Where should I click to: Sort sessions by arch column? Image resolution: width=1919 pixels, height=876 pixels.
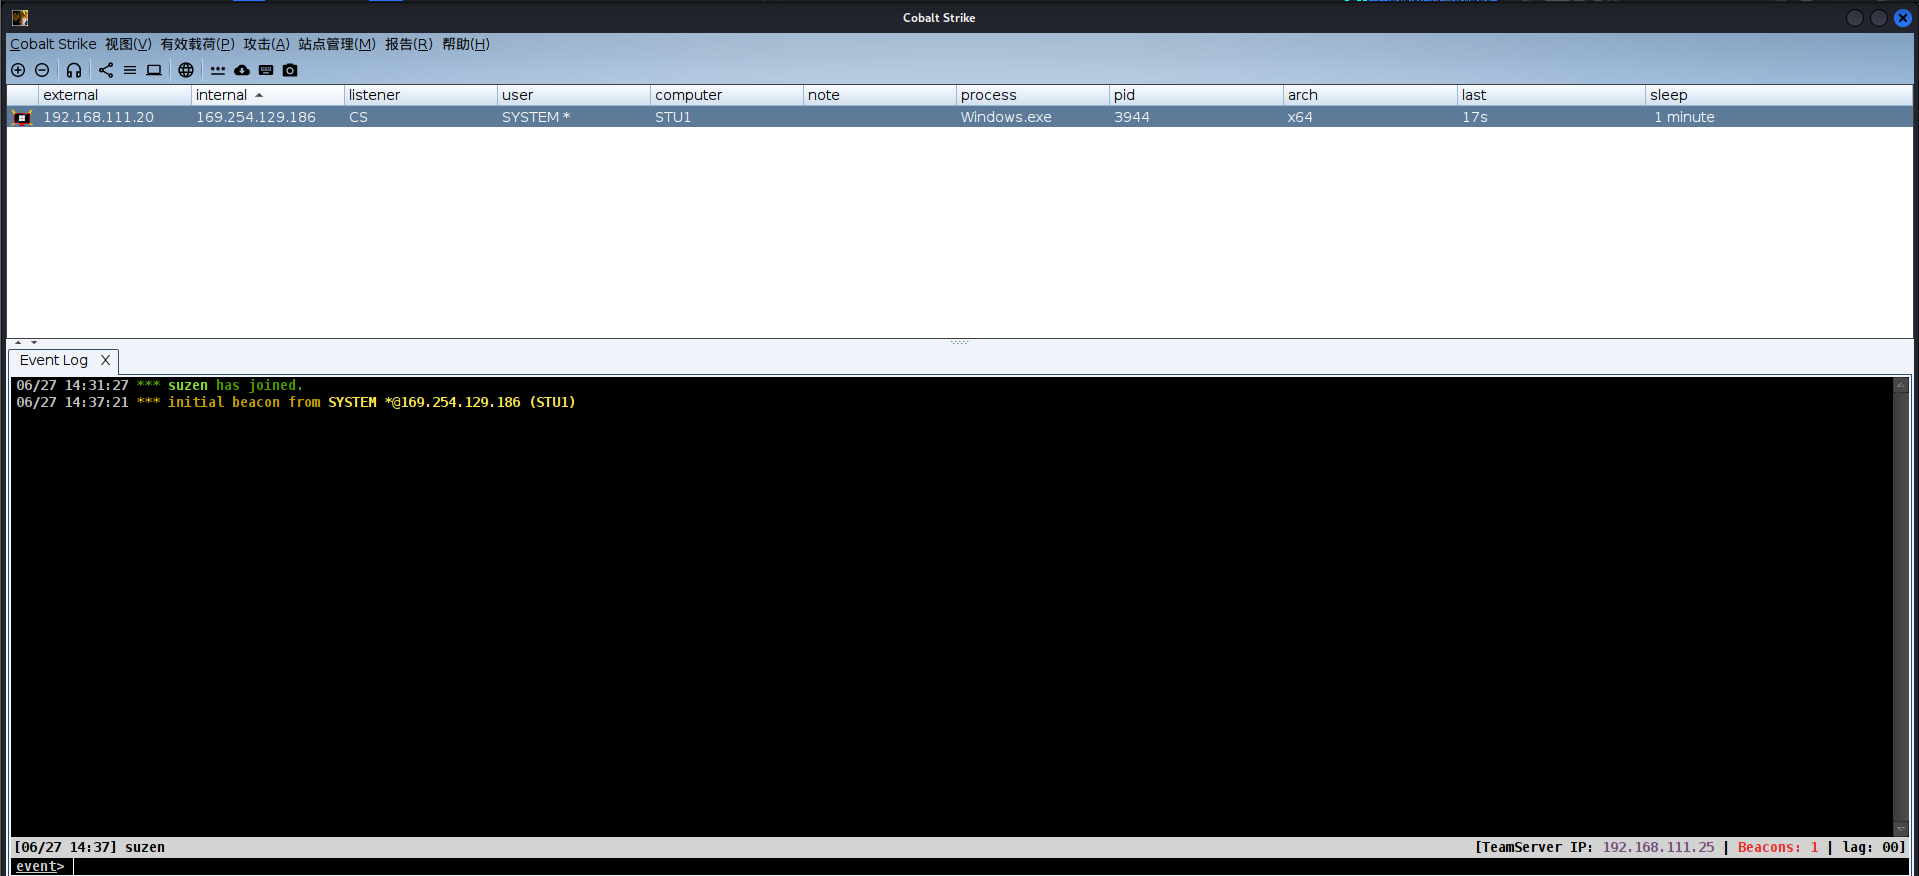[1371, 95]
